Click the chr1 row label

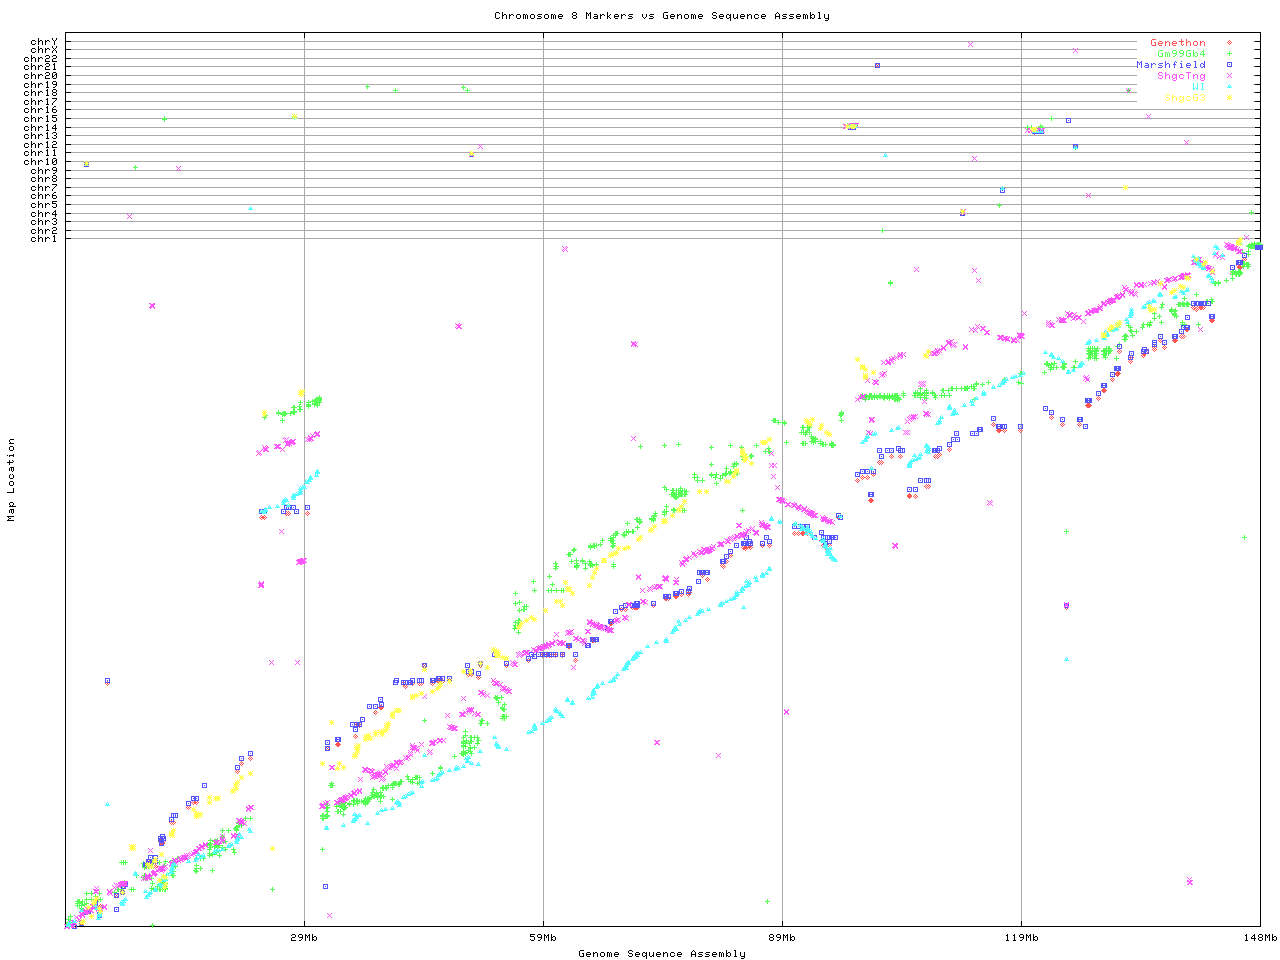44,238
